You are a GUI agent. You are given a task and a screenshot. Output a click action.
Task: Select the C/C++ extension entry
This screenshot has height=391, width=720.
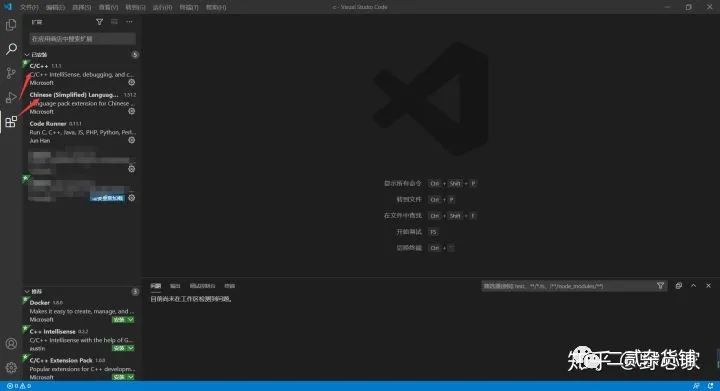tap(82, 74)
